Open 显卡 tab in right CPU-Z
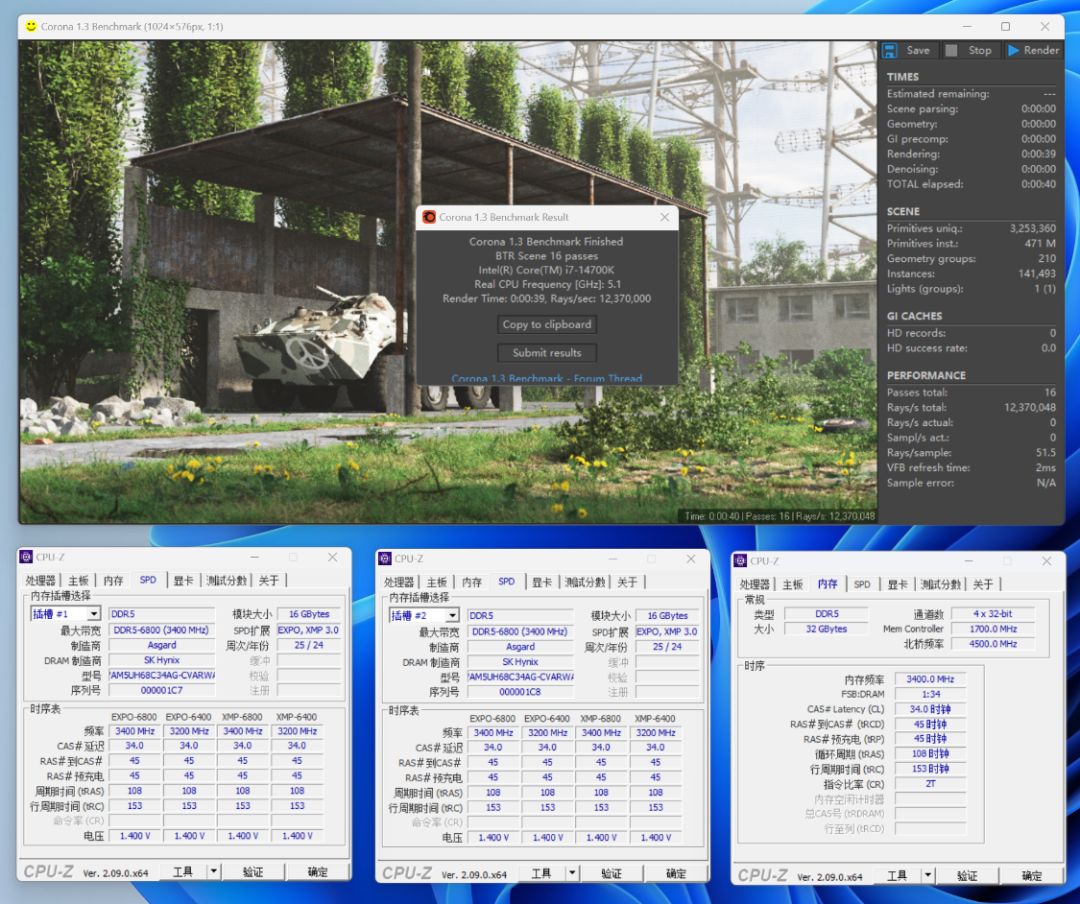 tap(897, 584)
